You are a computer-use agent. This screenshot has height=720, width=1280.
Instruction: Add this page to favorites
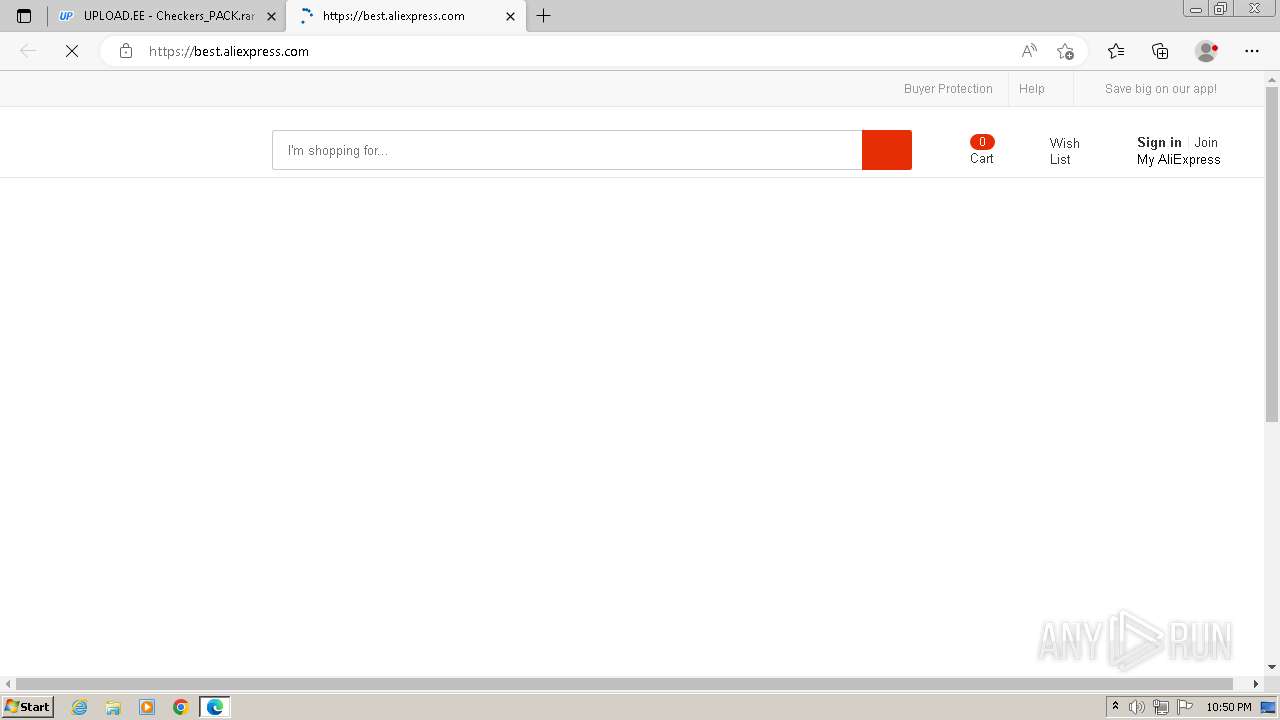[x=1065, y=51]
